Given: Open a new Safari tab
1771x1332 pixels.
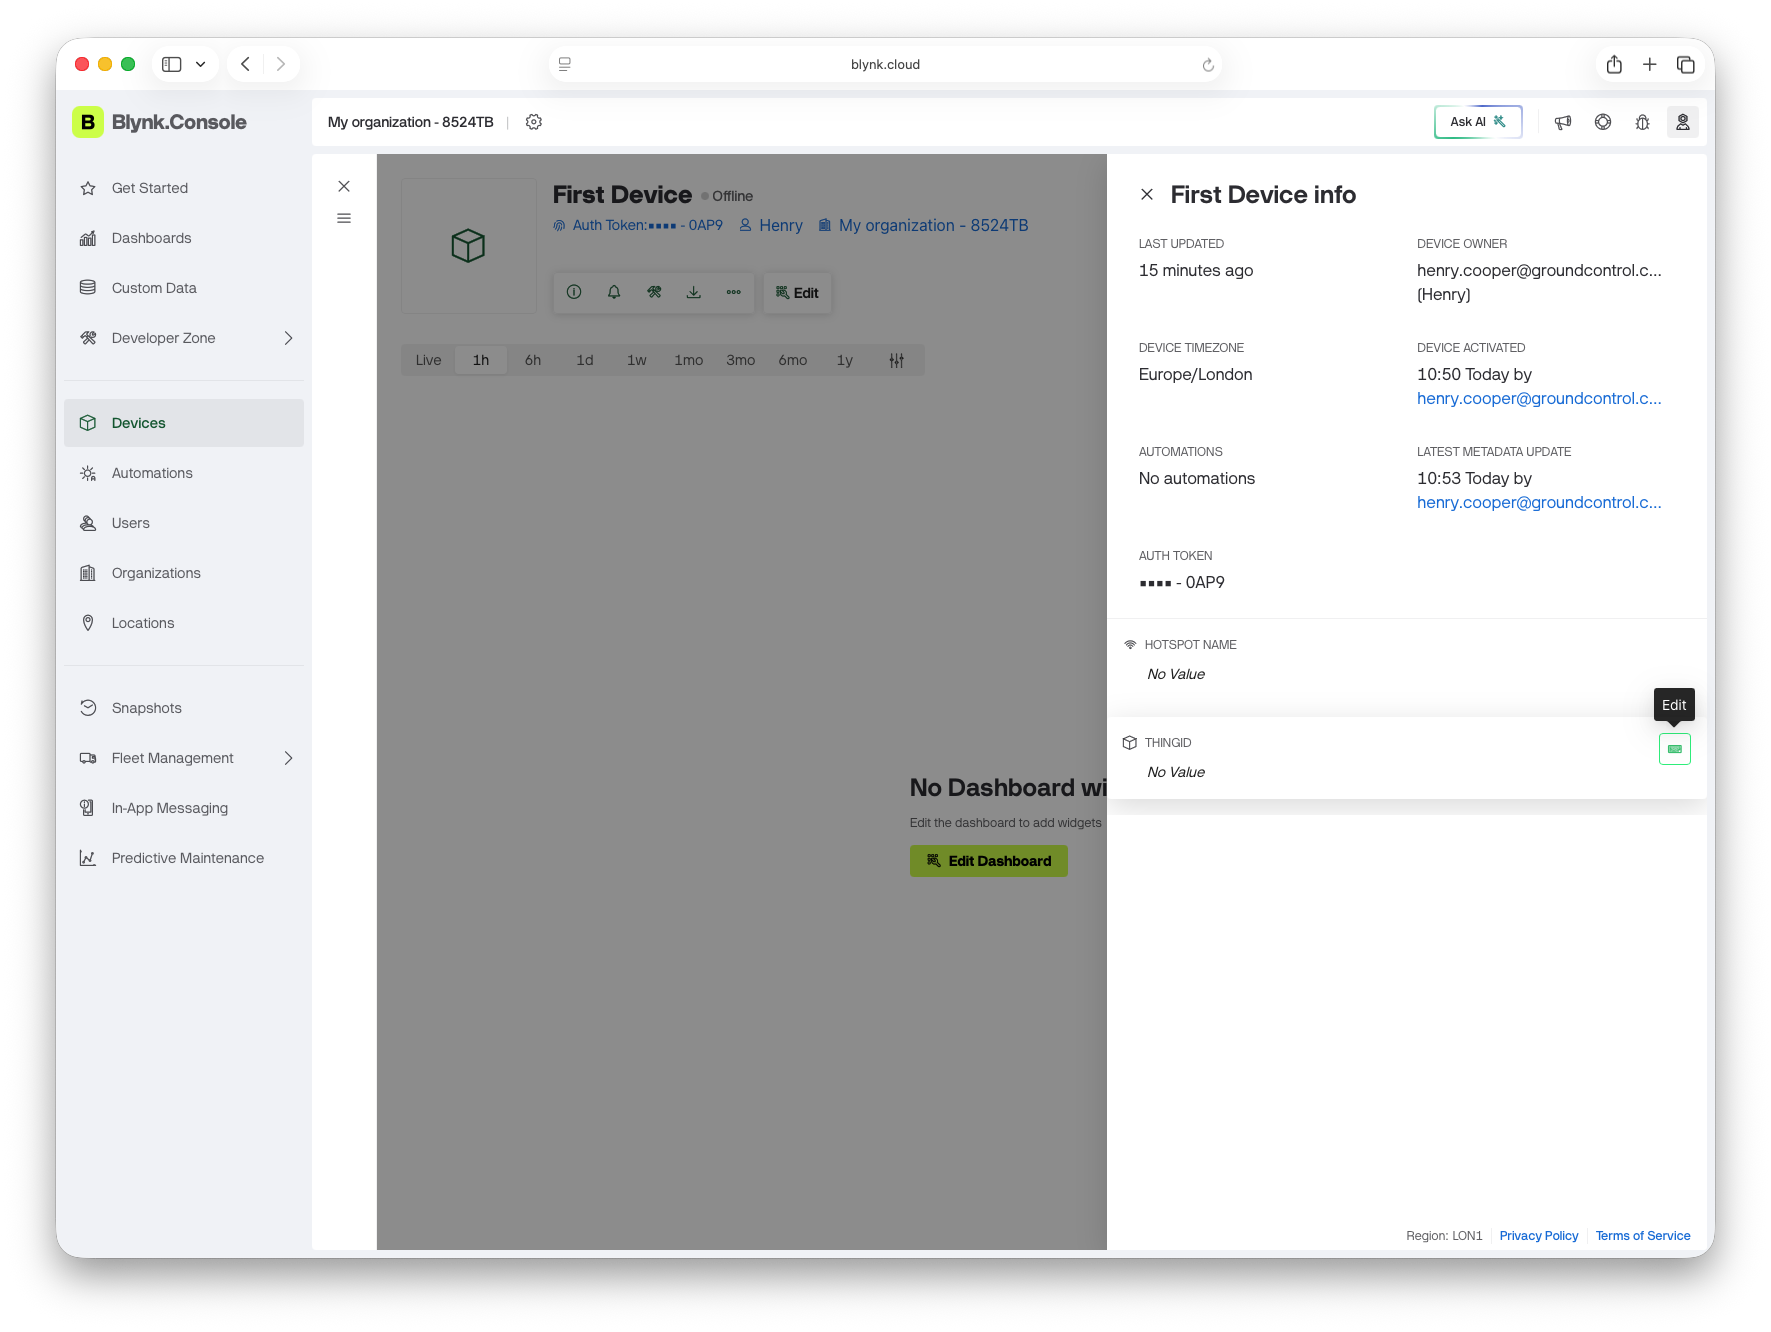Looking at the screenshot, I should coord(1650,64).
